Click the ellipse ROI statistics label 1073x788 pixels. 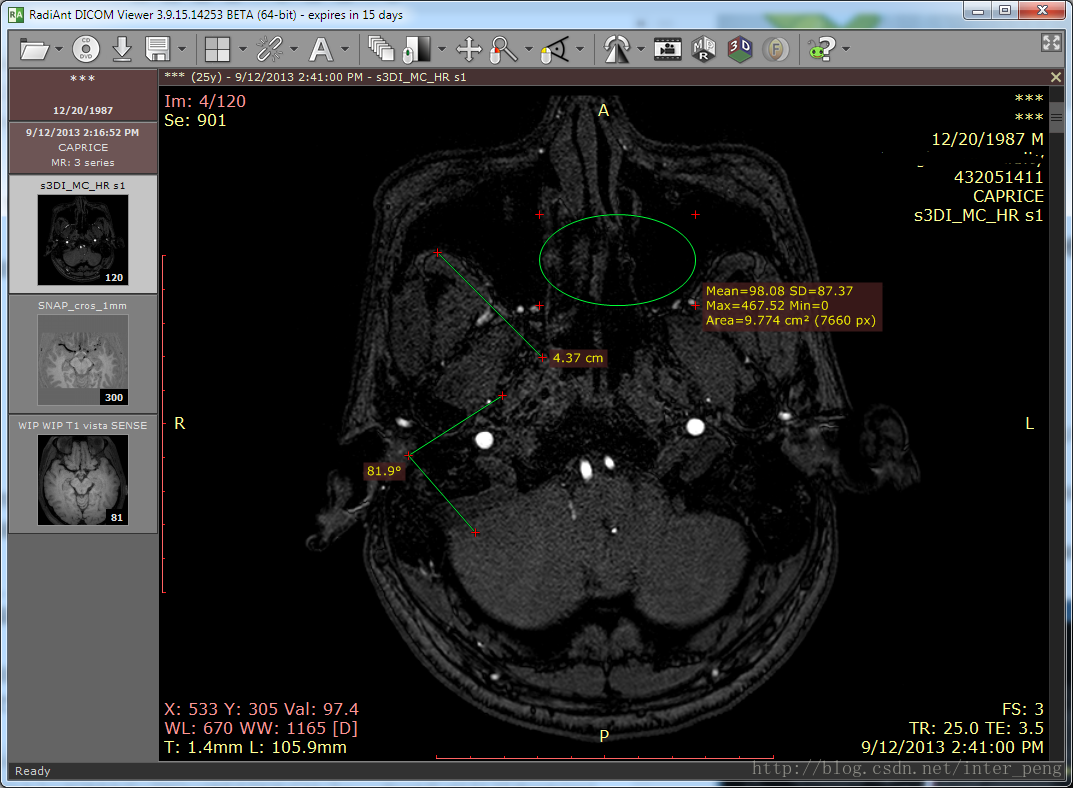790,306
